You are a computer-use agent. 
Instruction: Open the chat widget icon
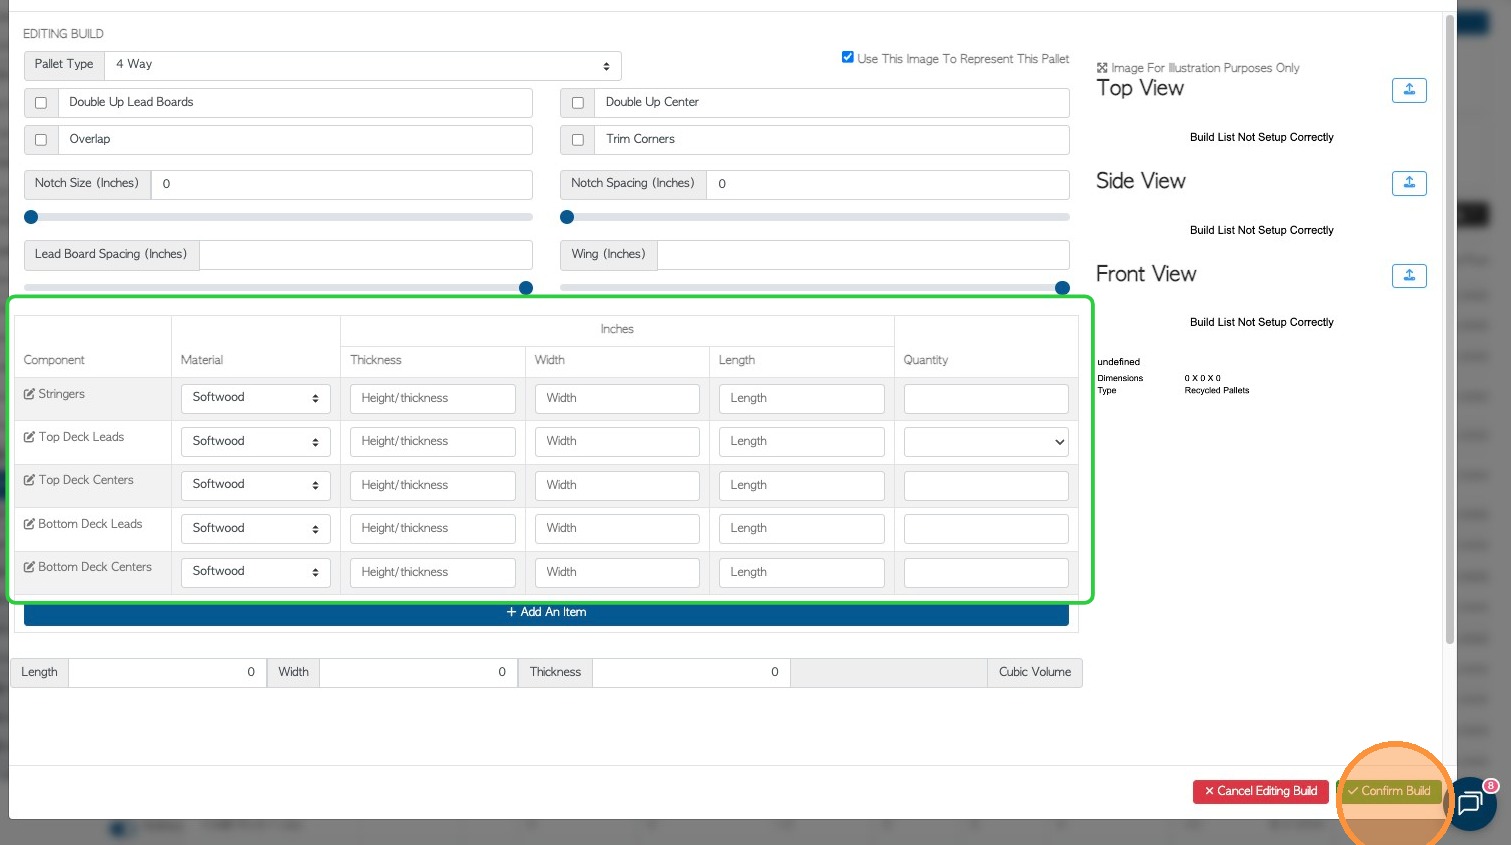click(x=1471, y=804)
